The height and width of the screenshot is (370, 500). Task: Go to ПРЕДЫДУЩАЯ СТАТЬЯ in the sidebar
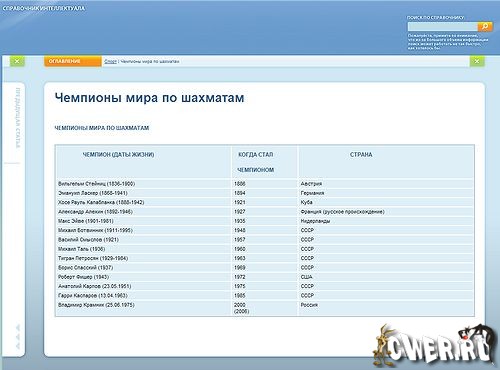pyautogui.click(x=18, y=118)
